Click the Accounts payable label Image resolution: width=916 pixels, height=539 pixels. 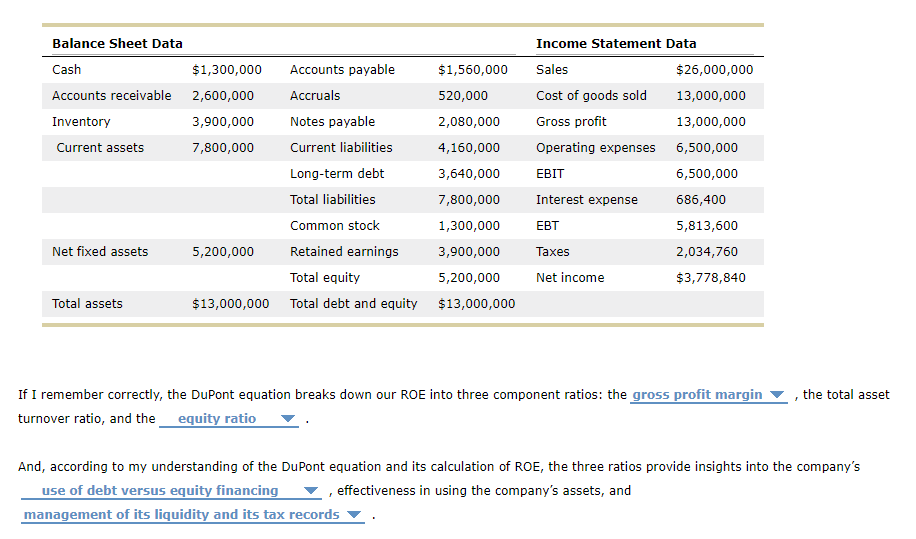coord(342,70)
